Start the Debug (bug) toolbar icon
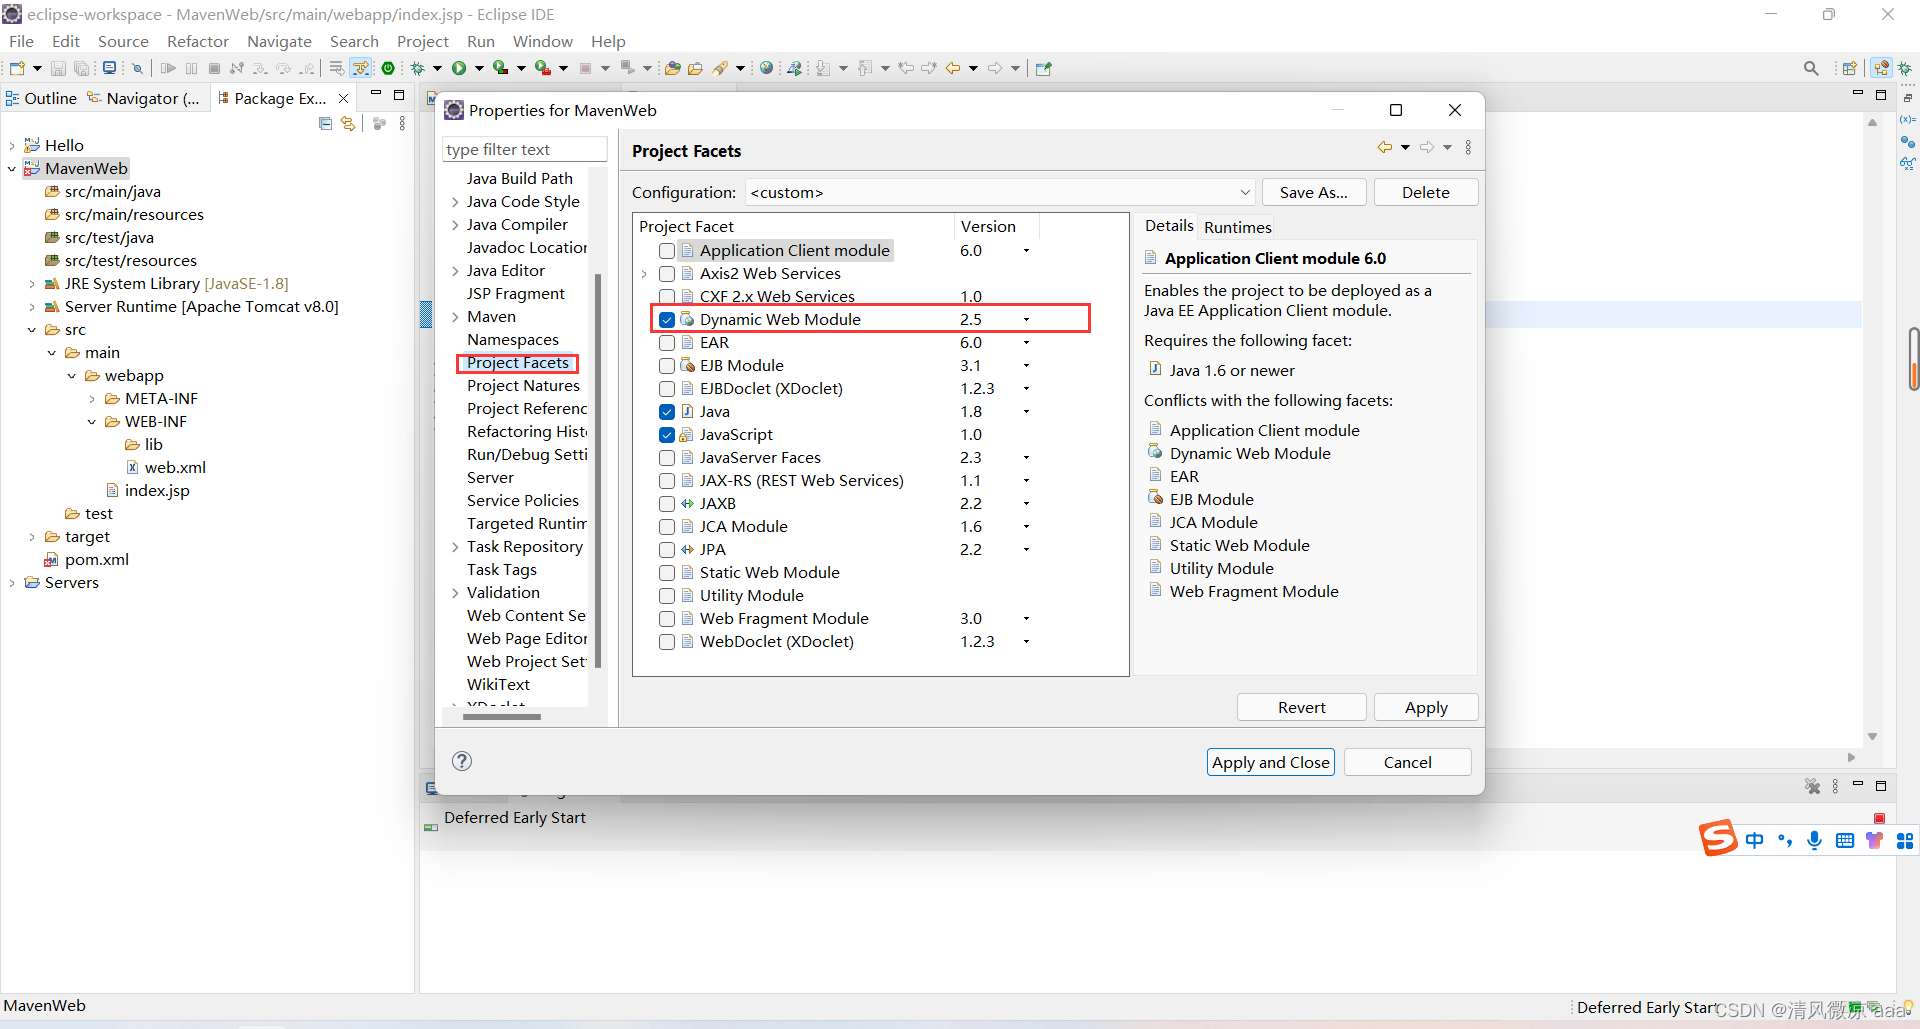The width and height of the screenshot is (1920, 1029). pos(419,68)
